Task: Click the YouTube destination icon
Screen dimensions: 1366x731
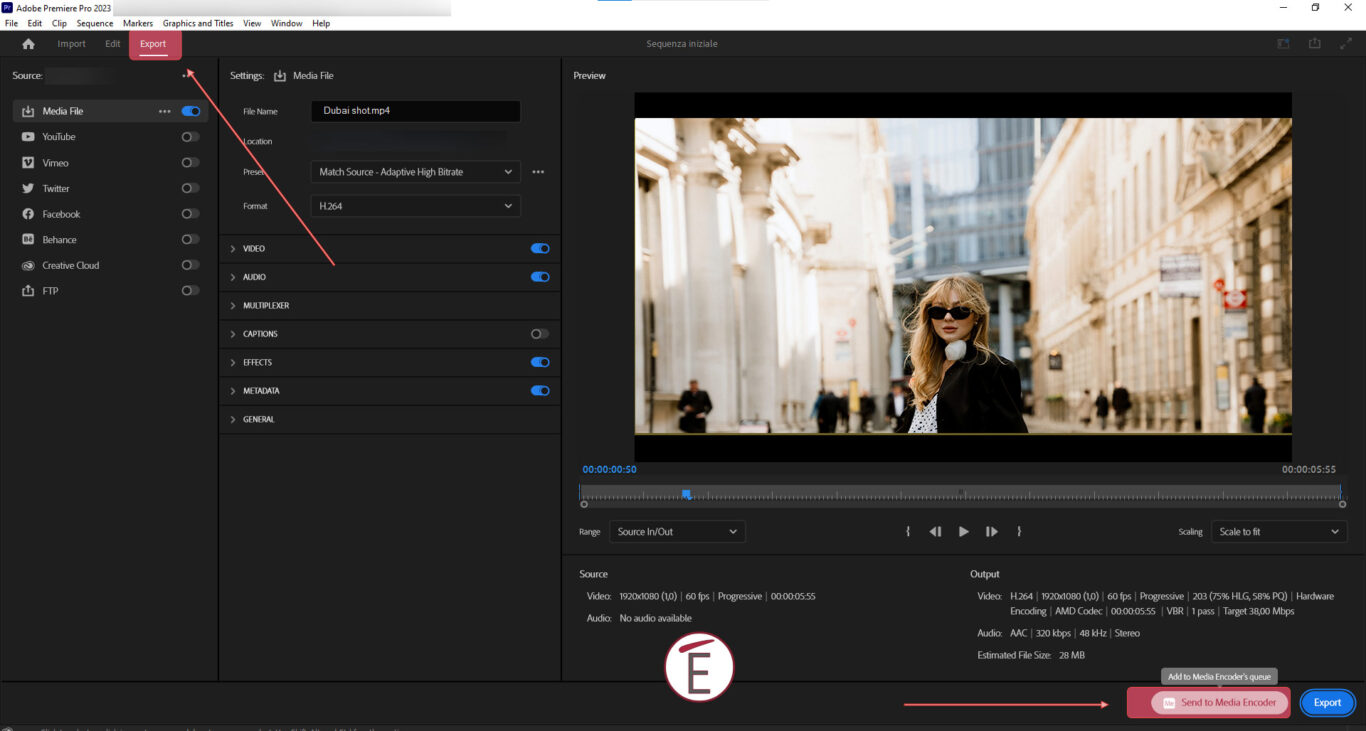Action: coord(28,137)
